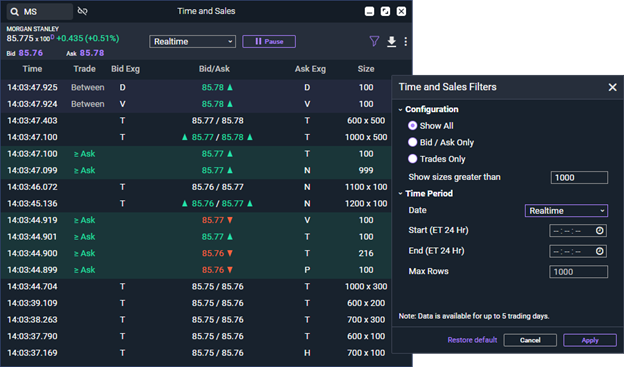Toggle the unlink window icon
Screen dimensions: 624x367
click(82, 11)
